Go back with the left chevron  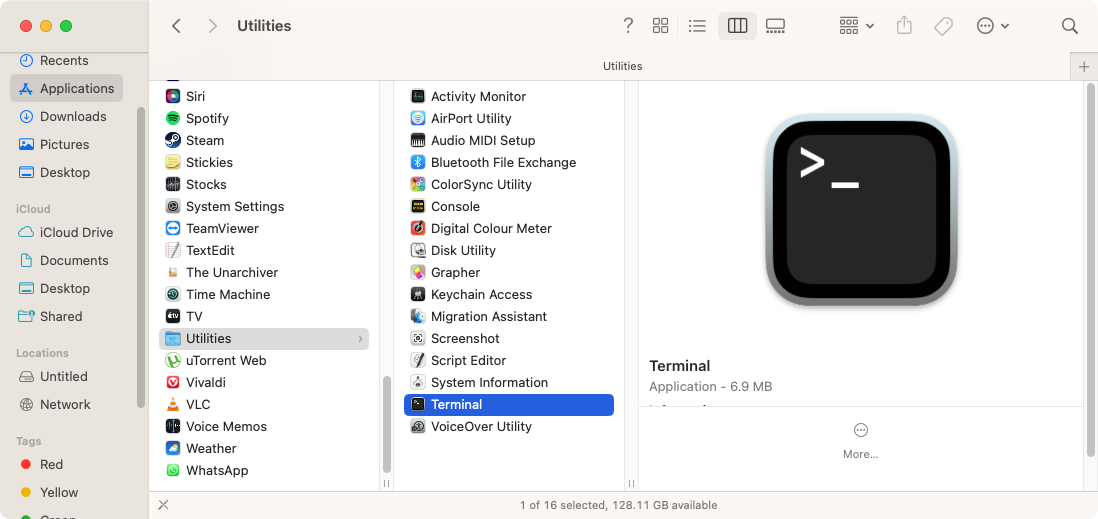(x=176, y=26)
